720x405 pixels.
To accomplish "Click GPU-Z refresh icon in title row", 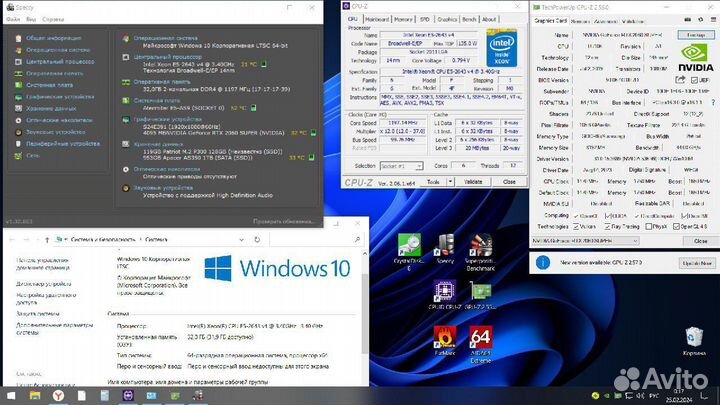I will click(700, 20).
